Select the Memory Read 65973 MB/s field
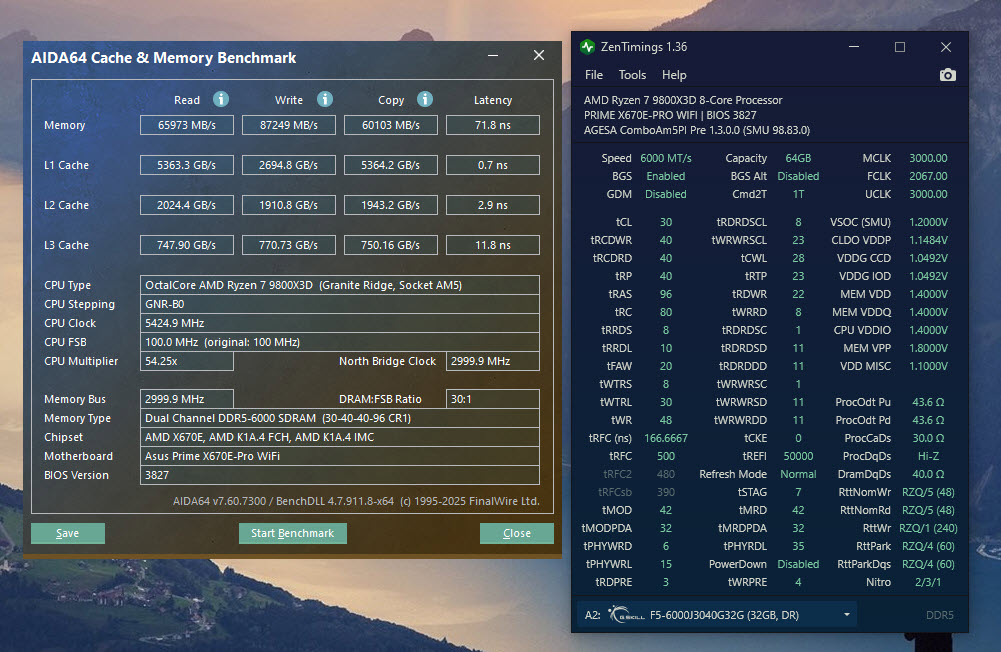This screenshot has height=652, width=1001. click(x=186, y=125)
